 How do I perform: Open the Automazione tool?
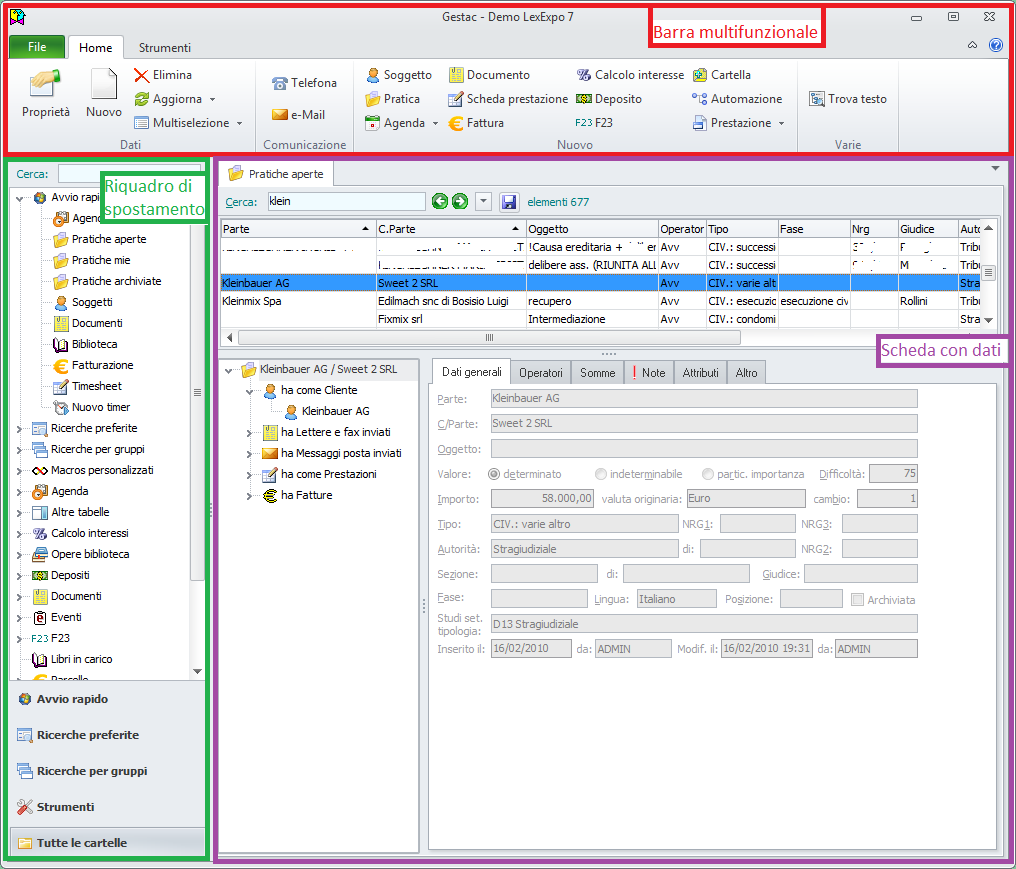[x=737, y=99]
